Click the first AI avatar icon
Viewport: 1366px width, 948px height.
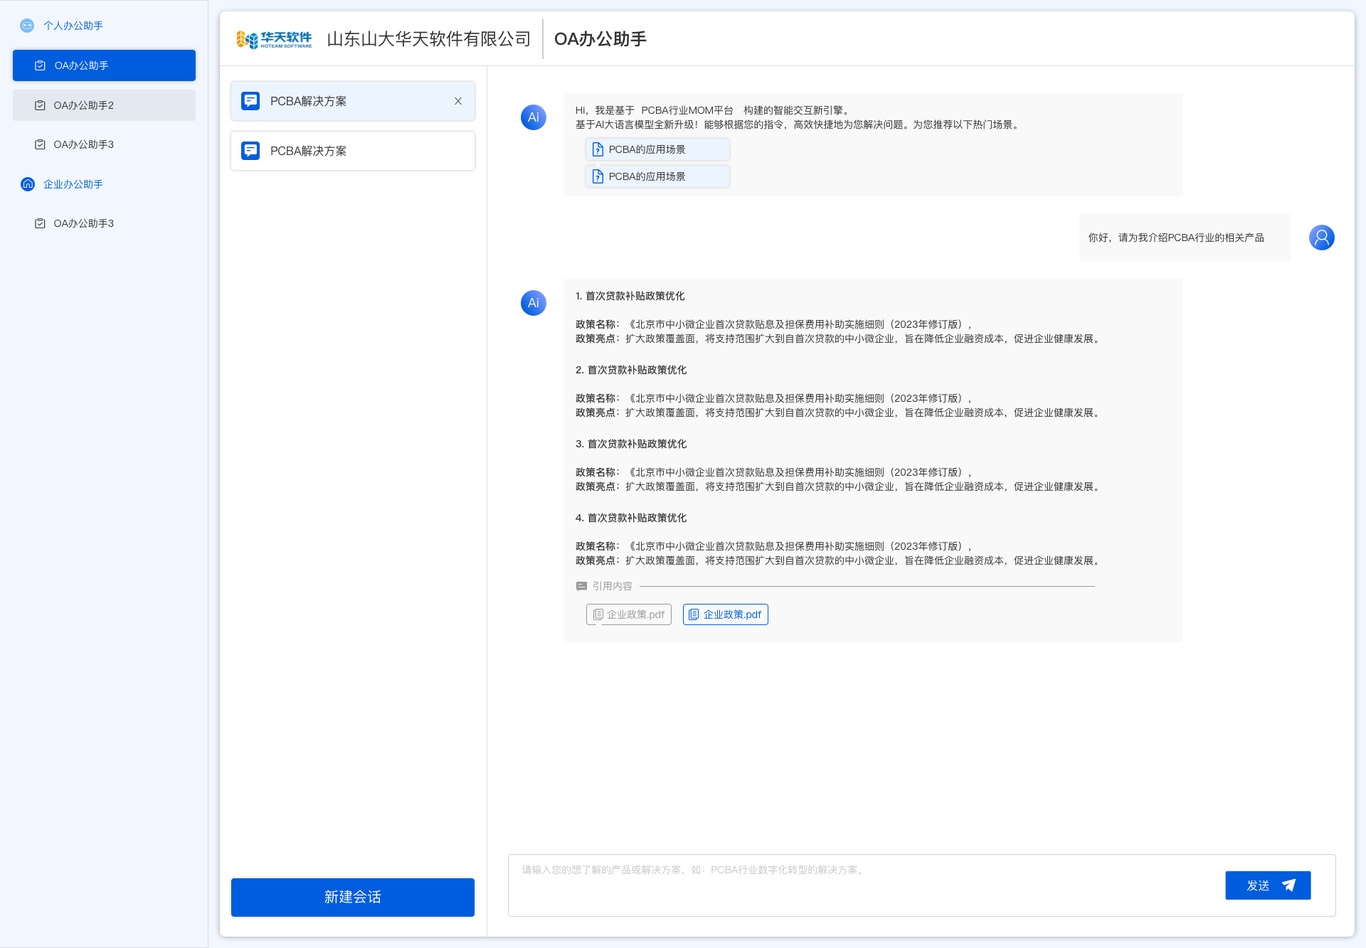coord(533,117)
